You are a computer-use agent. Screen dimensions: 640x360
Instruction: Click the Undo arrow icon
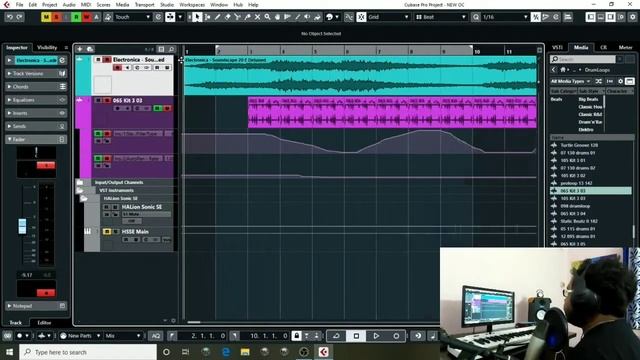pyautogui.click(x=9, y=17)
